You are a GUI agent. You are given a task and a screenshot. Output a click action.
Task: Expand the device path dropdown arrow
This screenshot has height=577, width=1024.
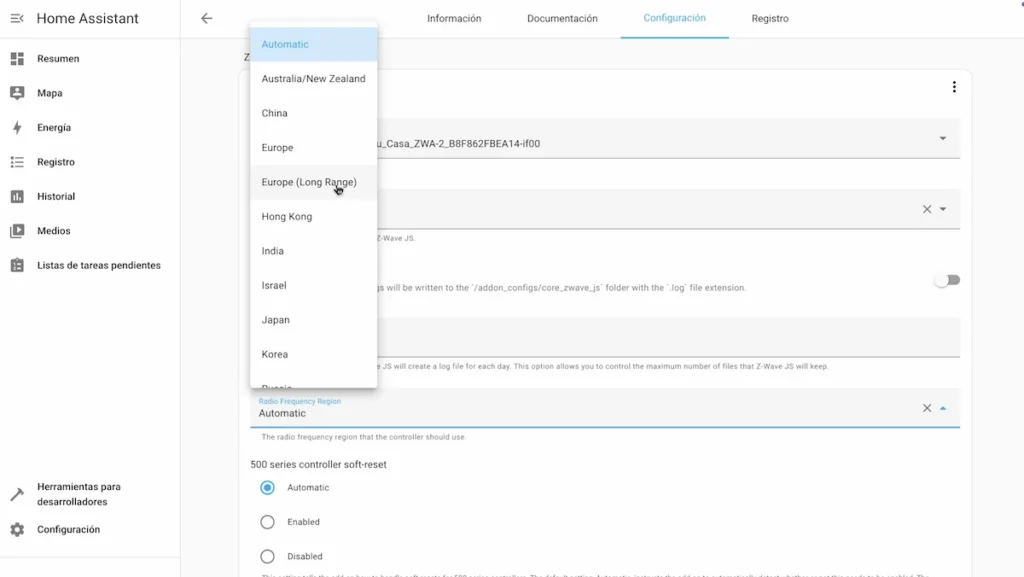(943, 138)
